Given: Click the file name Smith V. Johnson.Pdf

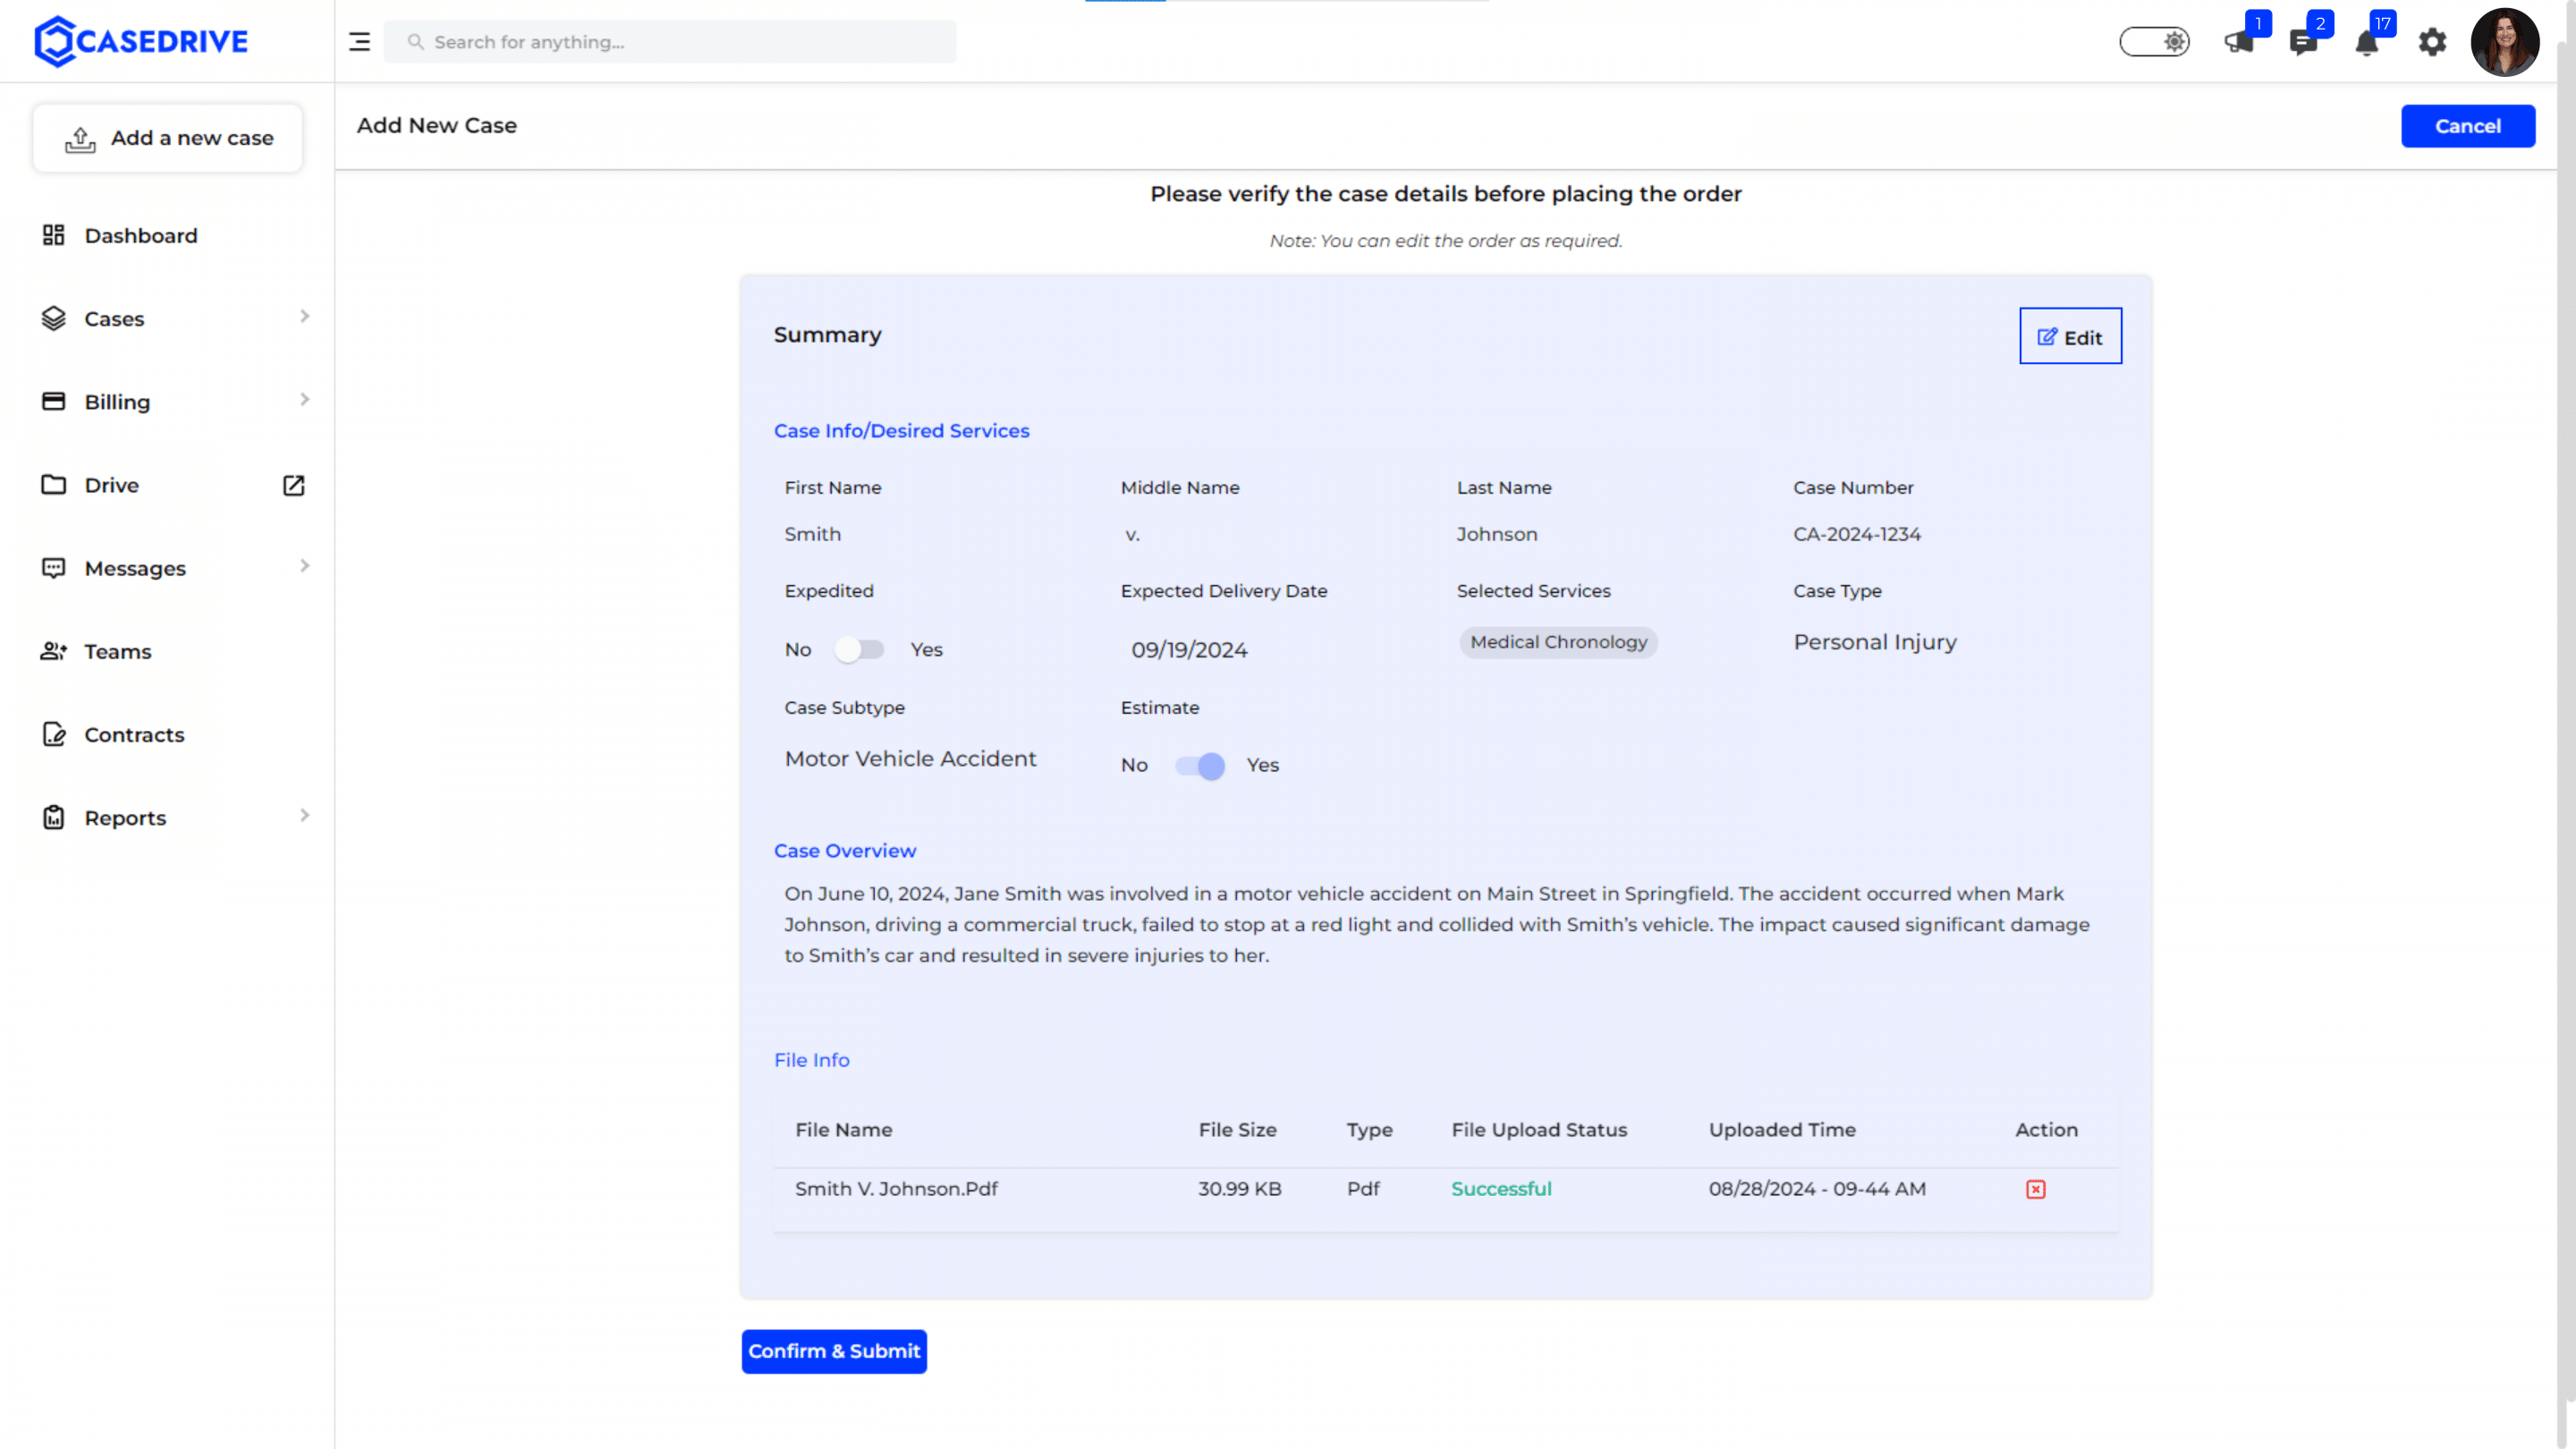Looking at the screenshot, I should 896,1189.
